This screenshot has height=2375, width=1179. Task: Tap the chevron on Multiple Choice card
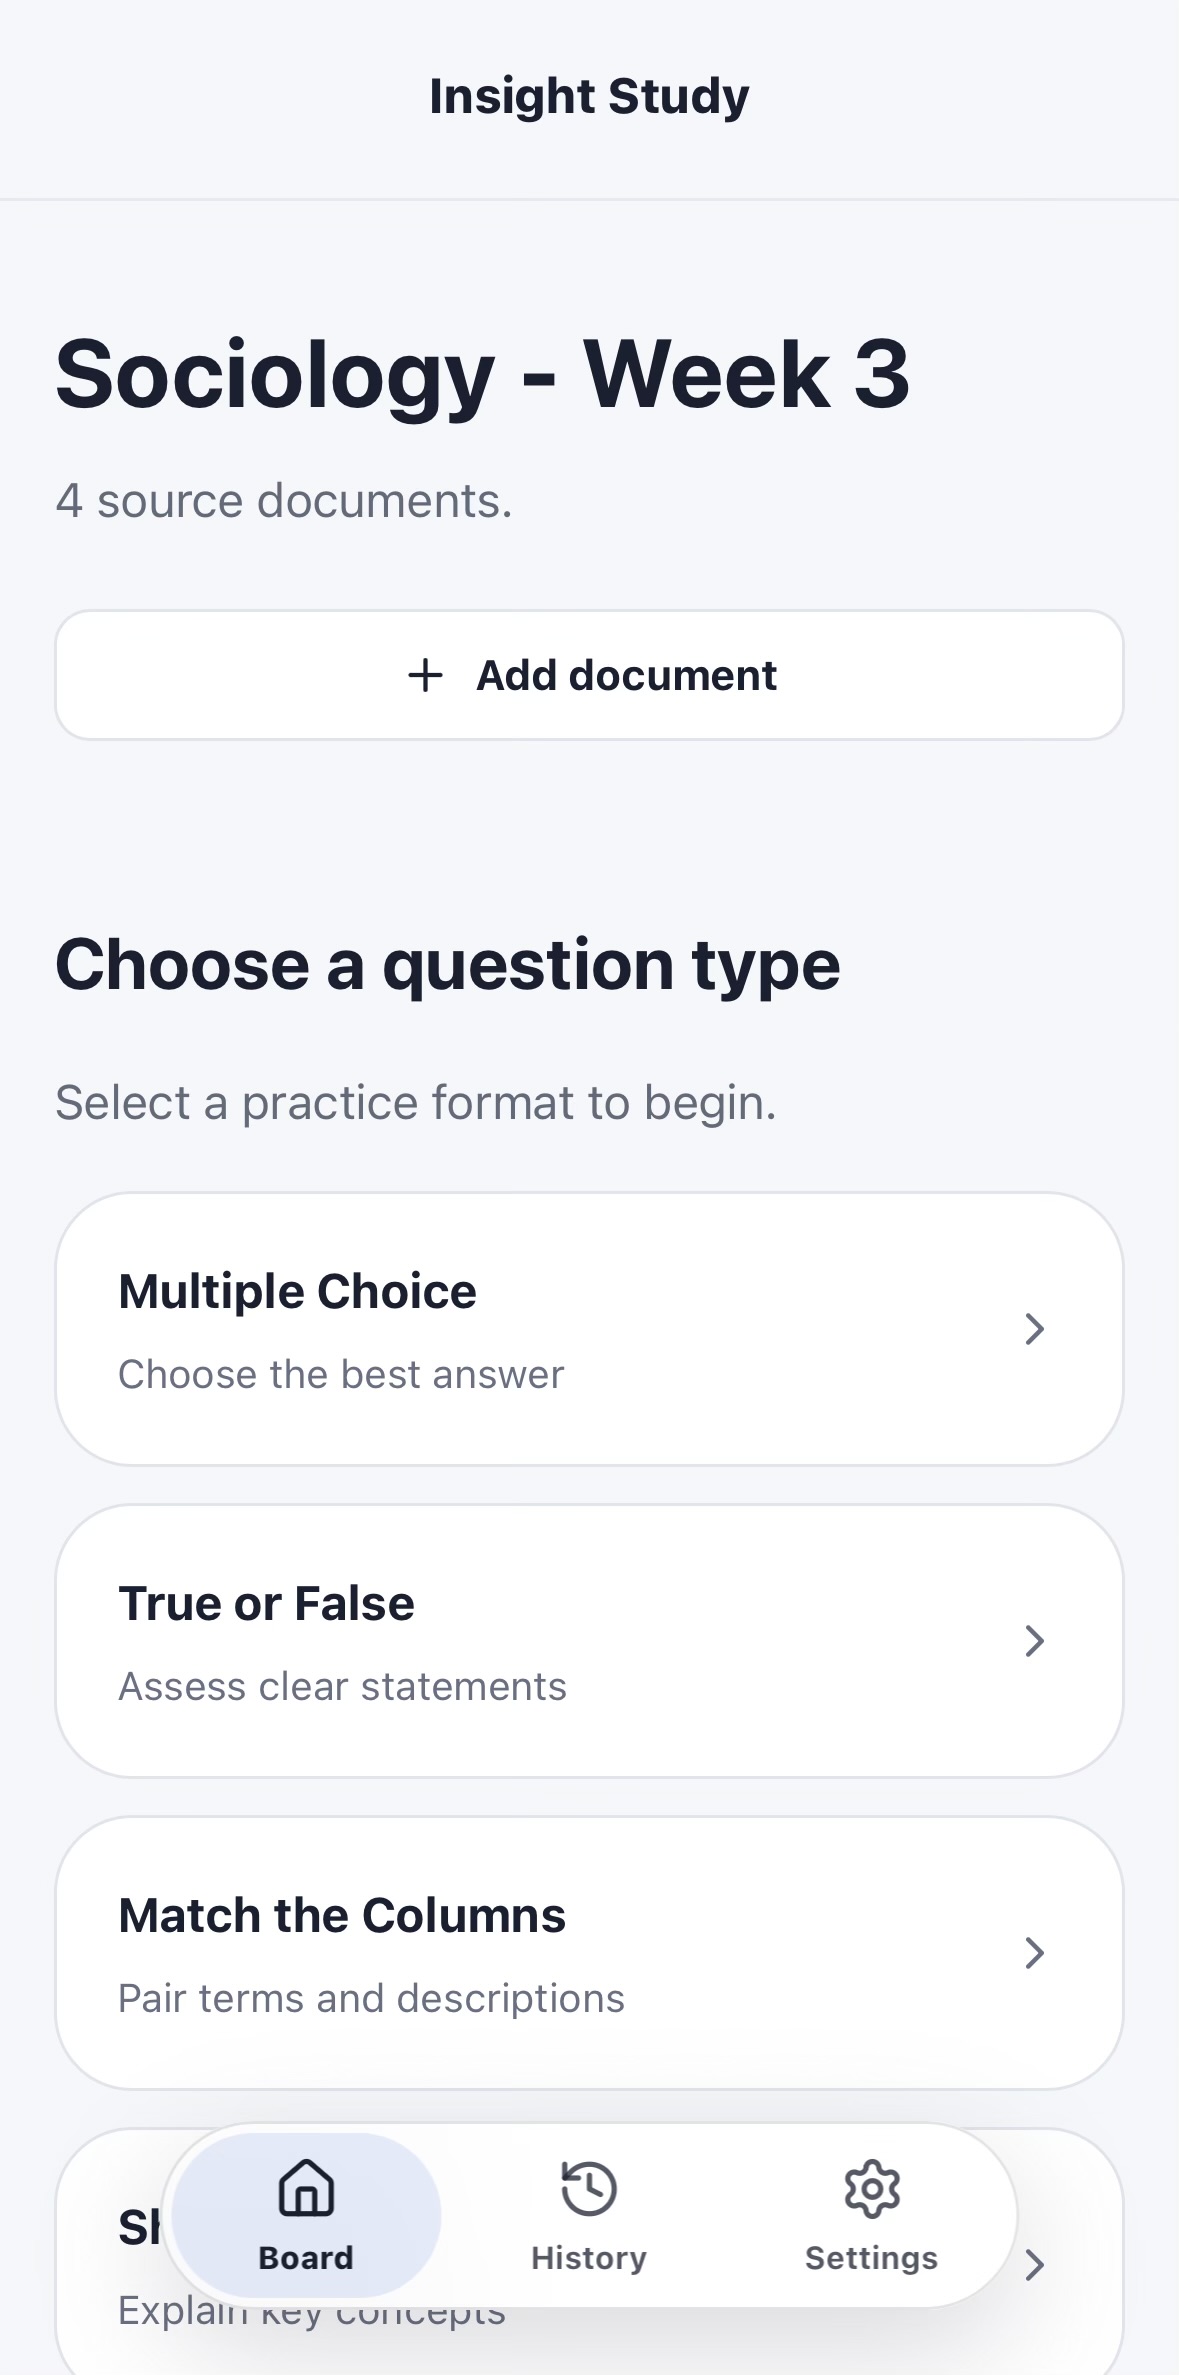click(x=1035, y=1329)
